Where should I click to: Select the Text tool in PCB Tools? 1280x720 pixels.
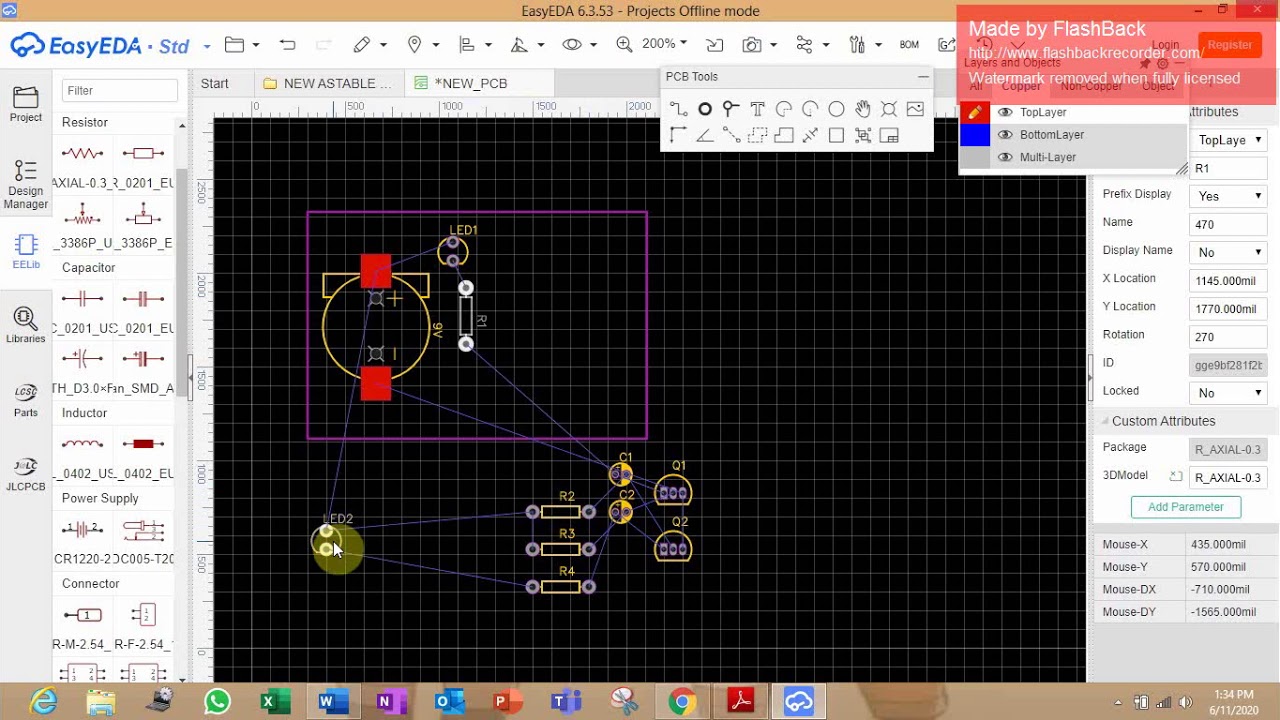tap(757, 109)
